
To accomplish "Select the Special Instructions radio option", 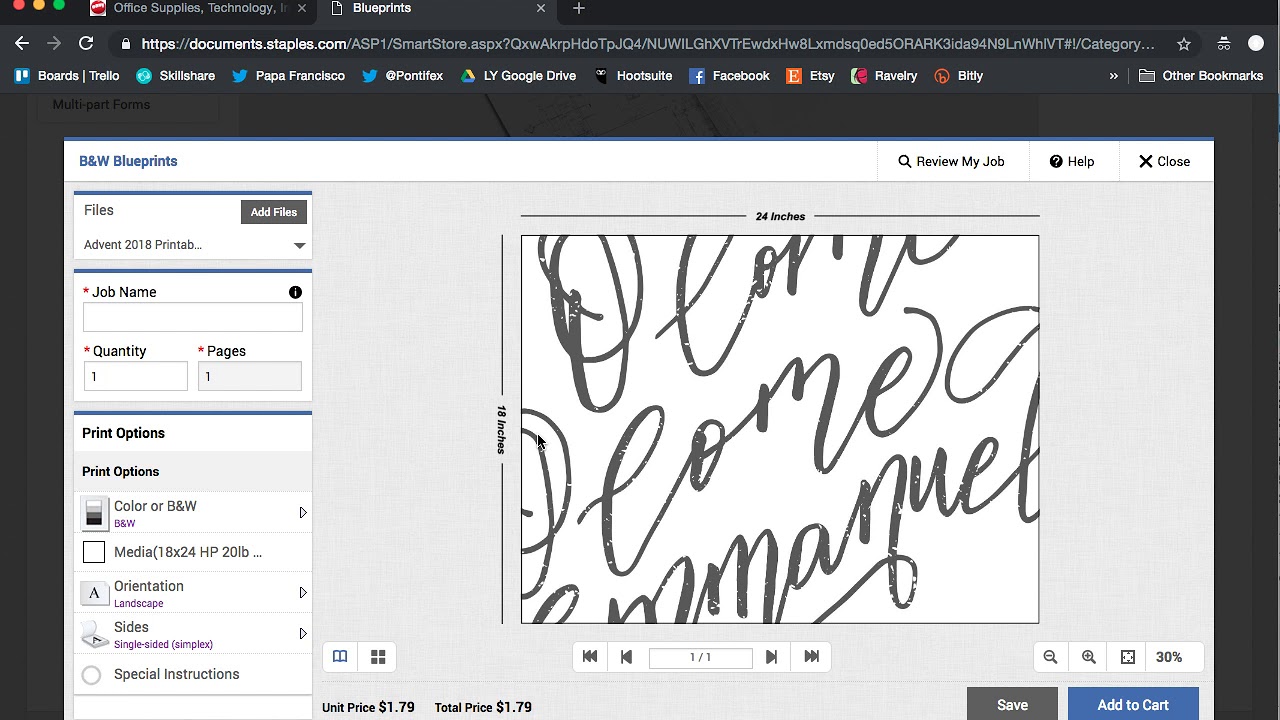I will click(91, 675).
